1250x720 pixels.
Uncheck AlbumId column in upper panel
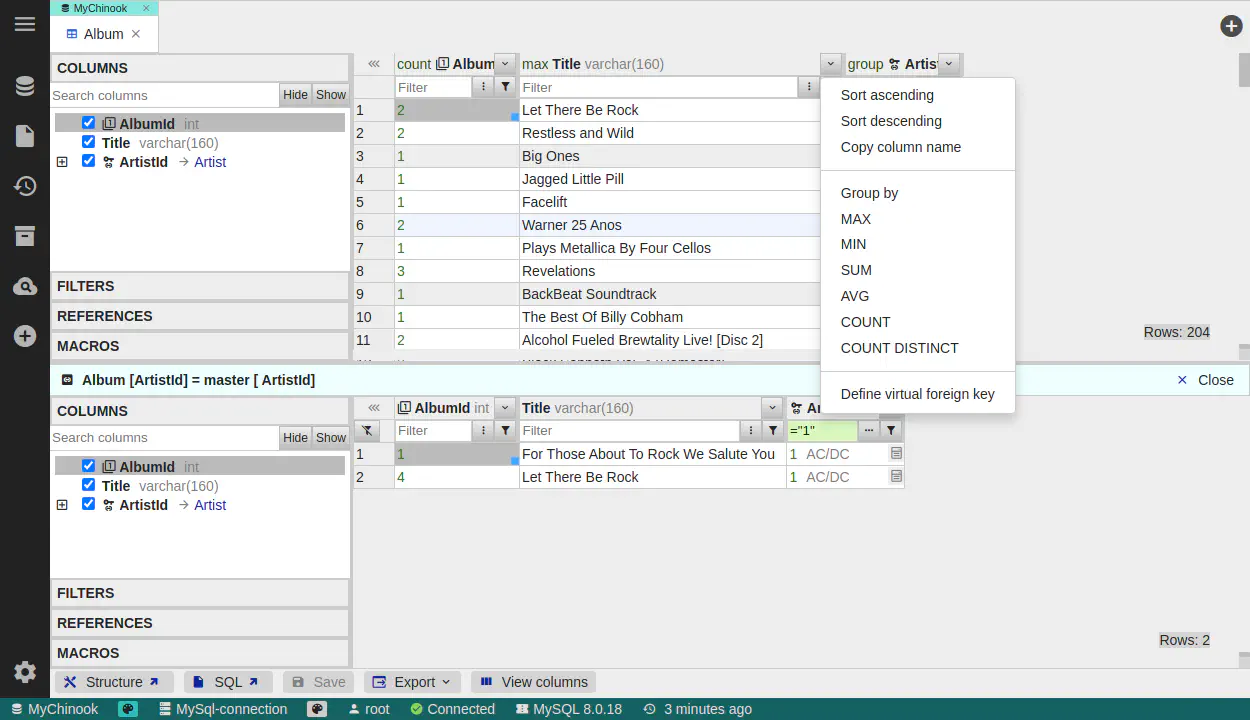(x=89, y=124)
